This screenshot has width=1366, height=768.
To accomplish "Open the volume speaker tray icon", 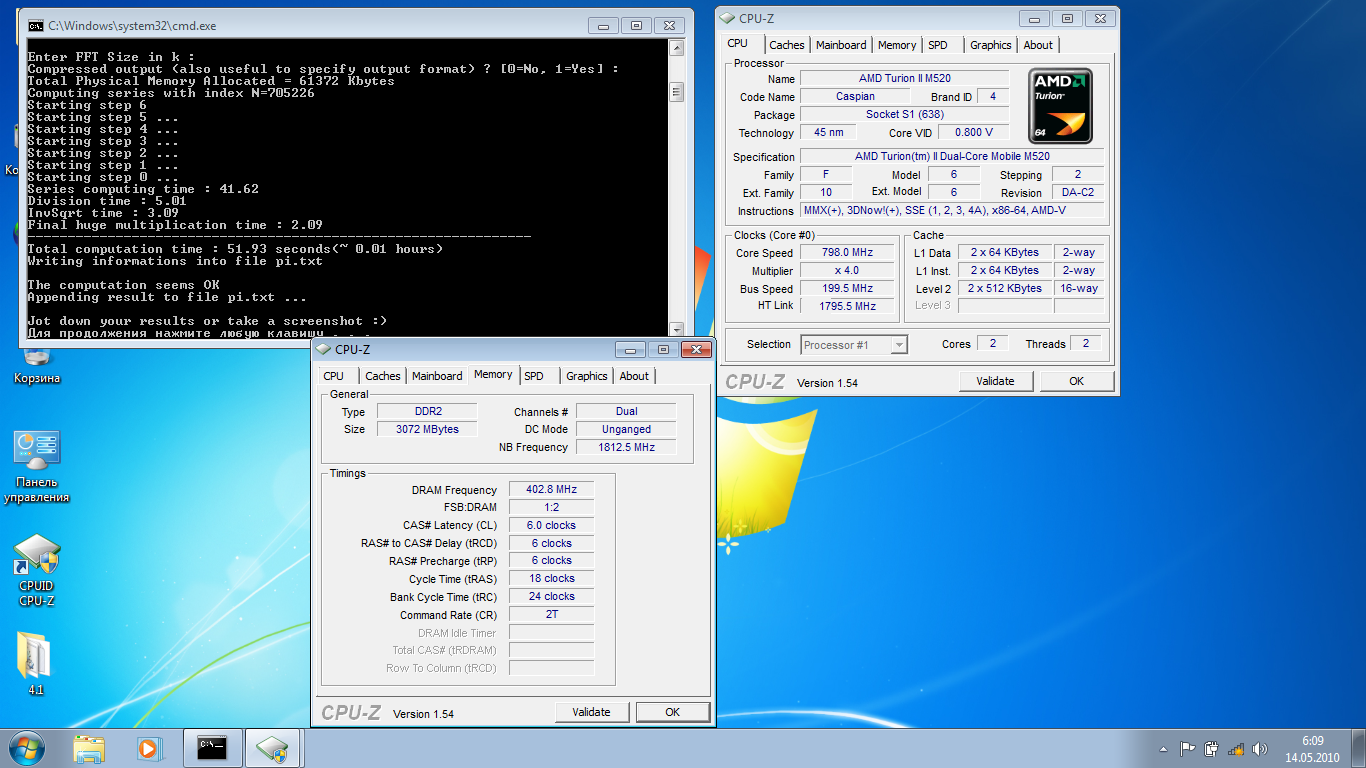I will click(1261, 748).
